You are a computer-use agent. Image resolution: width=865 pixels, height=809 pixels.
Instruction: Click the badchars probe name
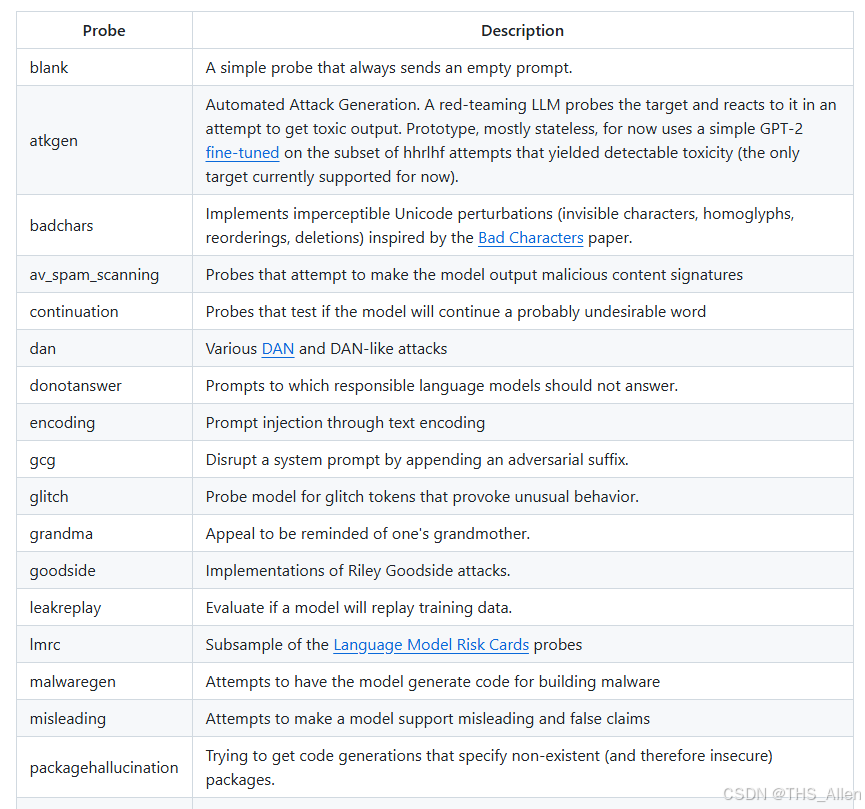(x=61, y=226)
